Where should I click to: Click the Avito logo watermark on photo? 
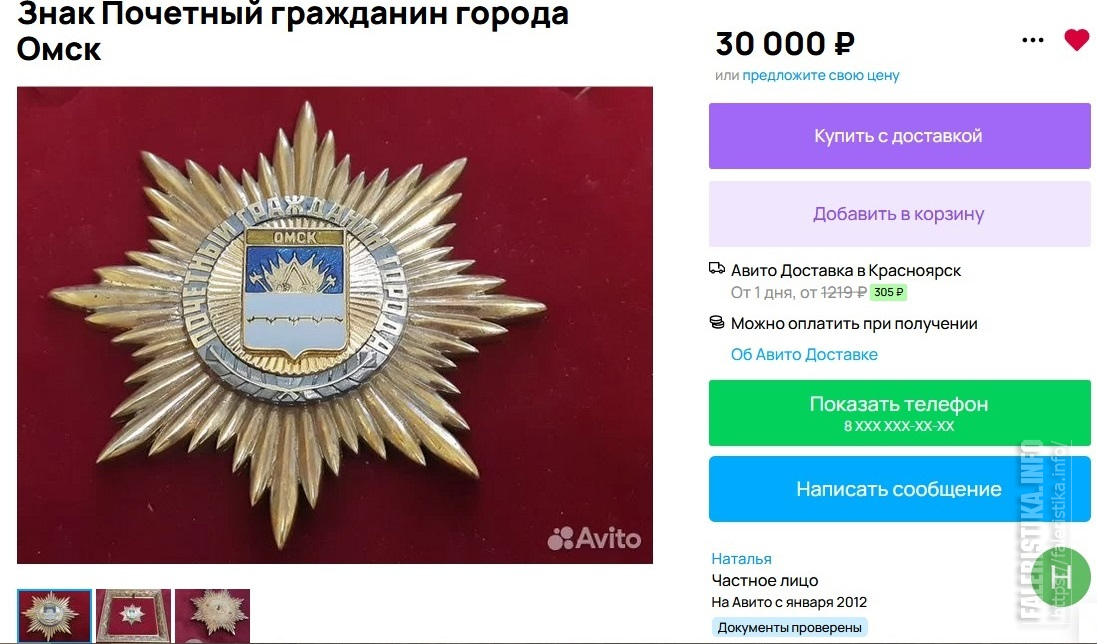coord(594,538)
